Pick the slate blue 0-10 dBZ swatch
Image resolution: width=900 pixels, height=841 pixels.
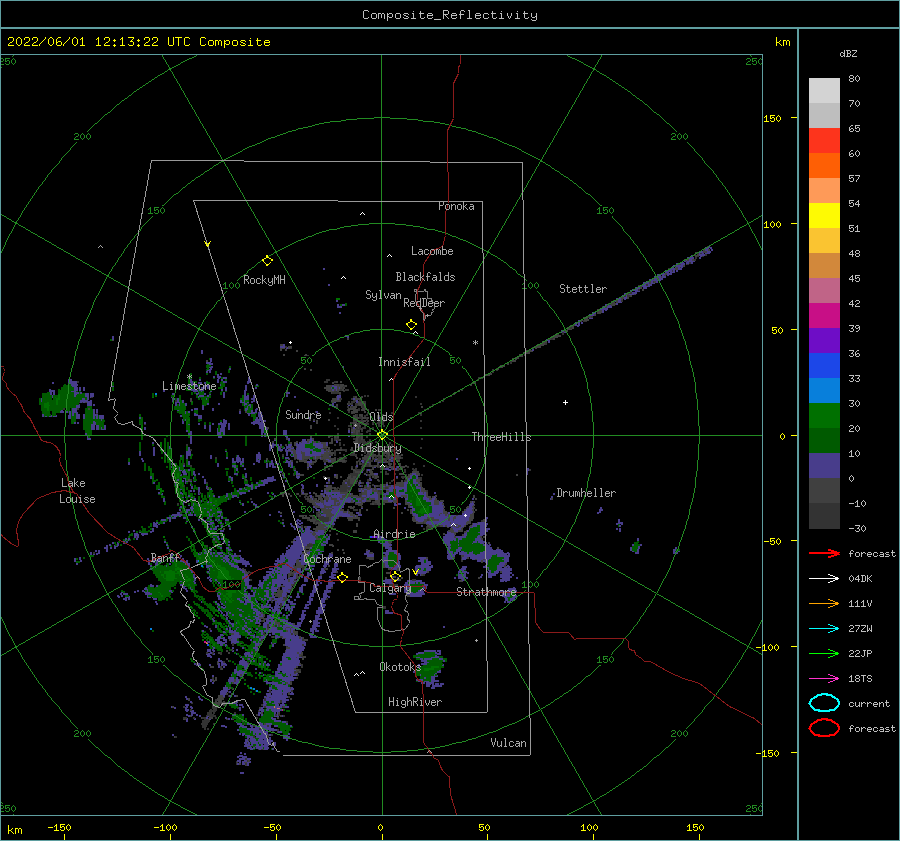(x=824, y=466)
